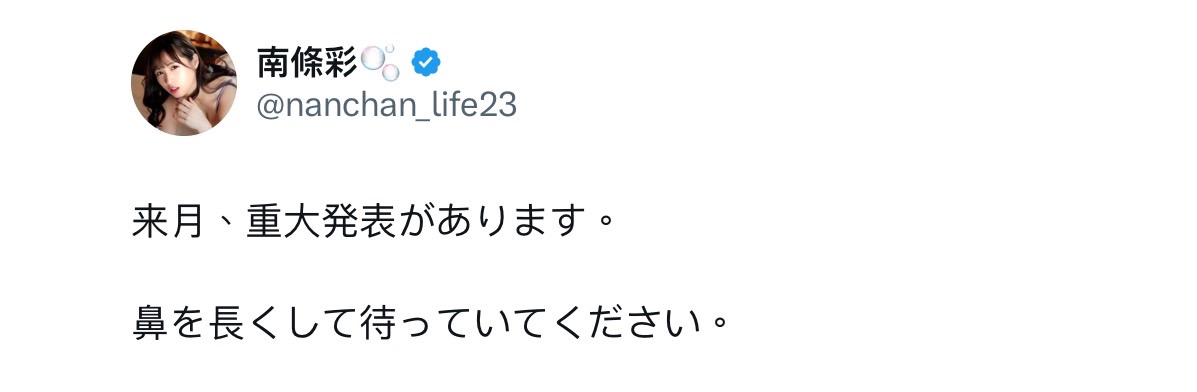
Task: Click the word 長くして in the tweet
Action: 281,324
